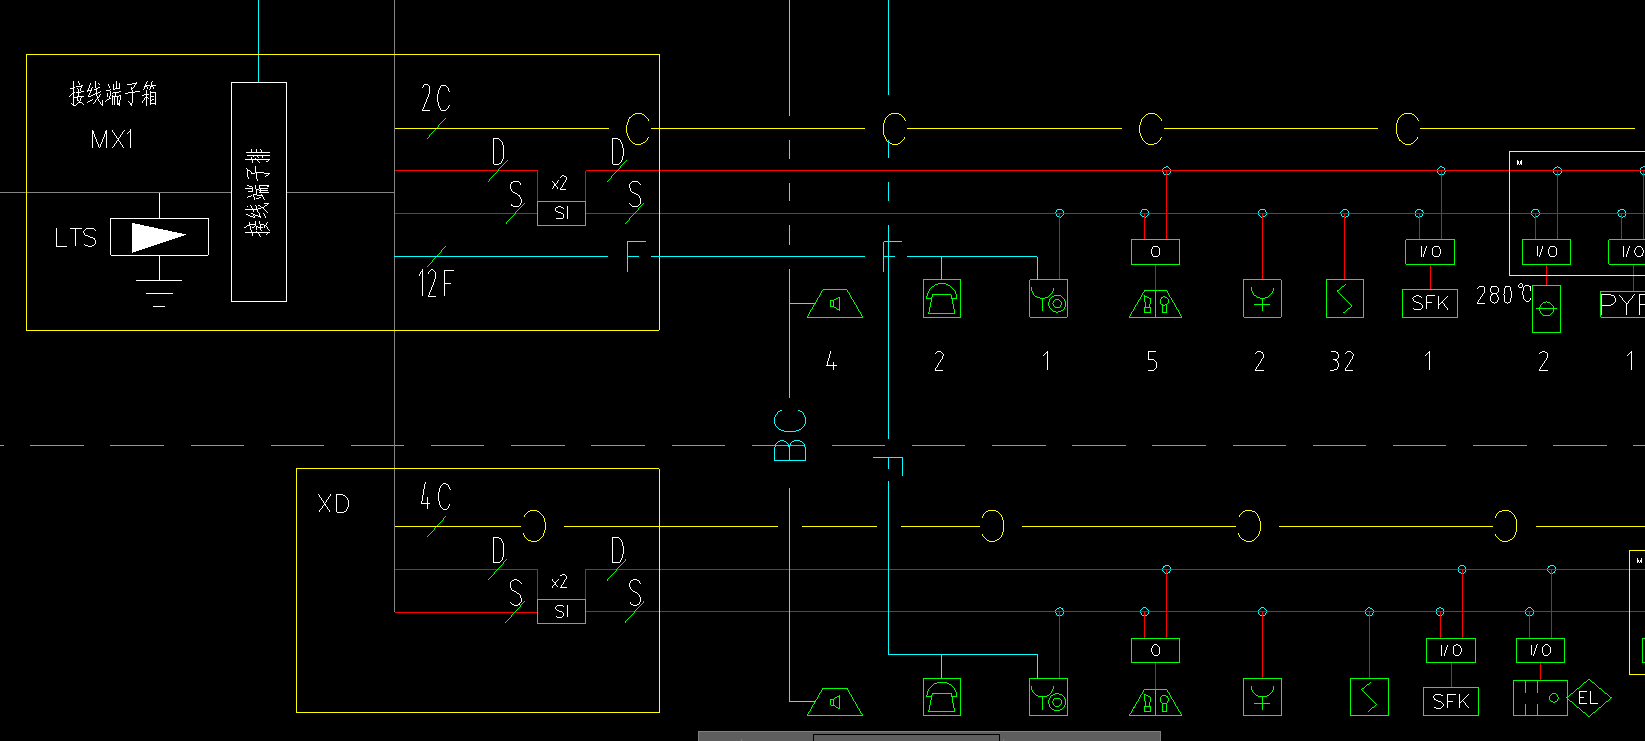The width and height of the screenshot is (1645, 741).
Task: Select the O module box in XD circuit
Action: pos(1155,650)
